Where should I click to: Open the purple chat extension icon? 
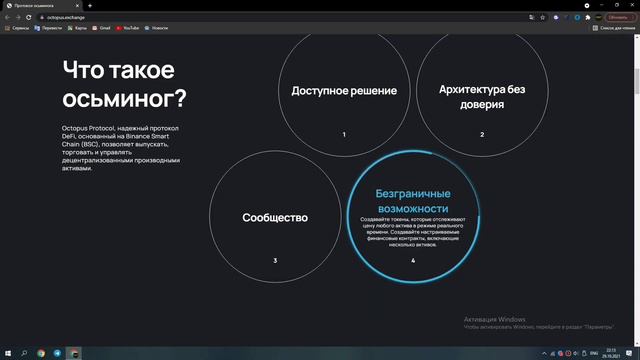pos(556,18)
